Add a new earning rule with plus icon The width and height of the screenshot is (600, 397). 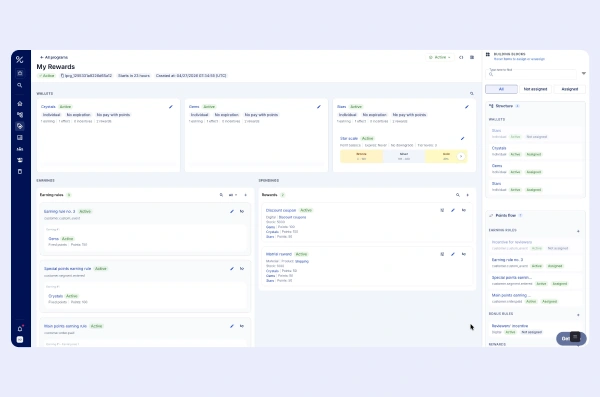click(x=246, y=195)
